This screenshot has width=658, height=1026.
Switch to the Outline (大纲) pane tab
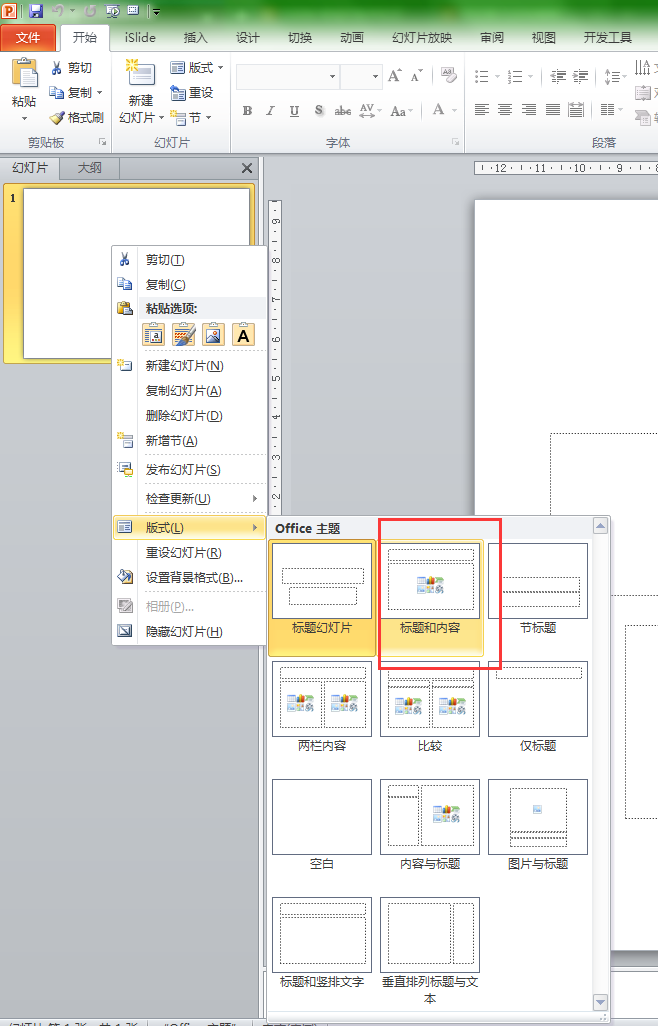90,168
